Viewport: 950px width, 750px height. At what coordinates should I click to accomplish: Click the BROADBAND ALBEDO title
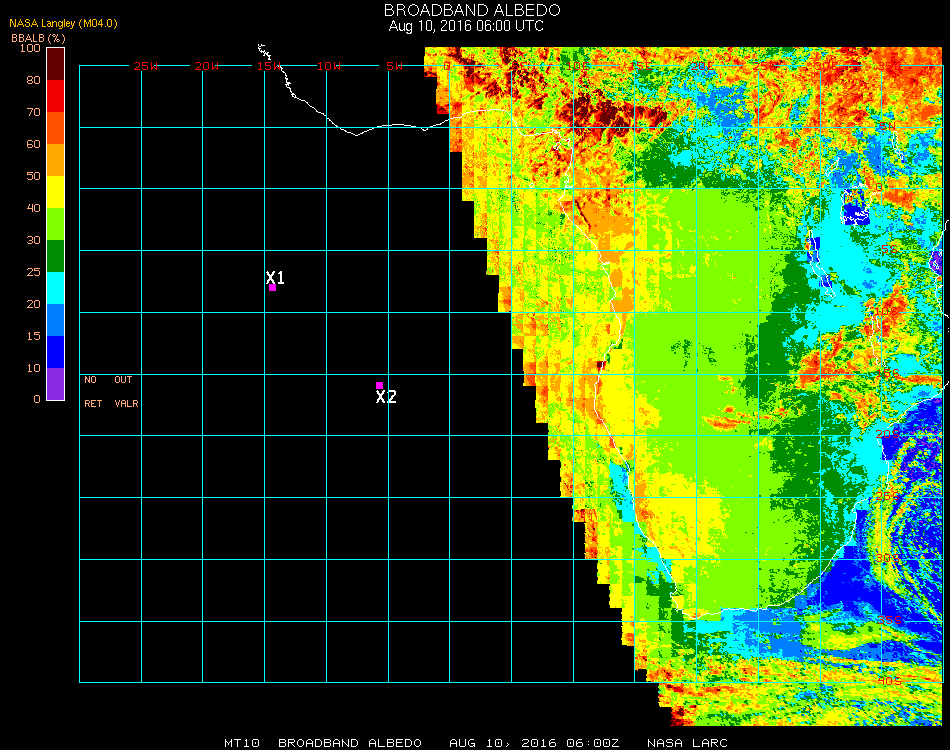[x=465, y=10]
